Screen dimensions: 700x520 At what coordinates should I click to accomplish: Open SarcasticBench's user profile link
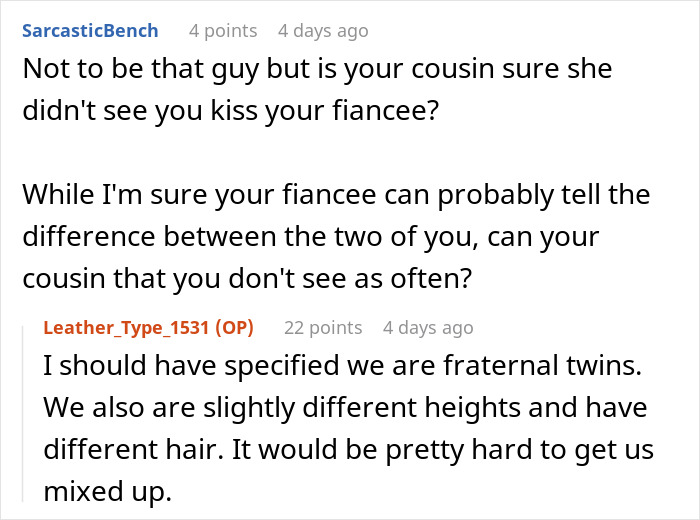point(90,31)
